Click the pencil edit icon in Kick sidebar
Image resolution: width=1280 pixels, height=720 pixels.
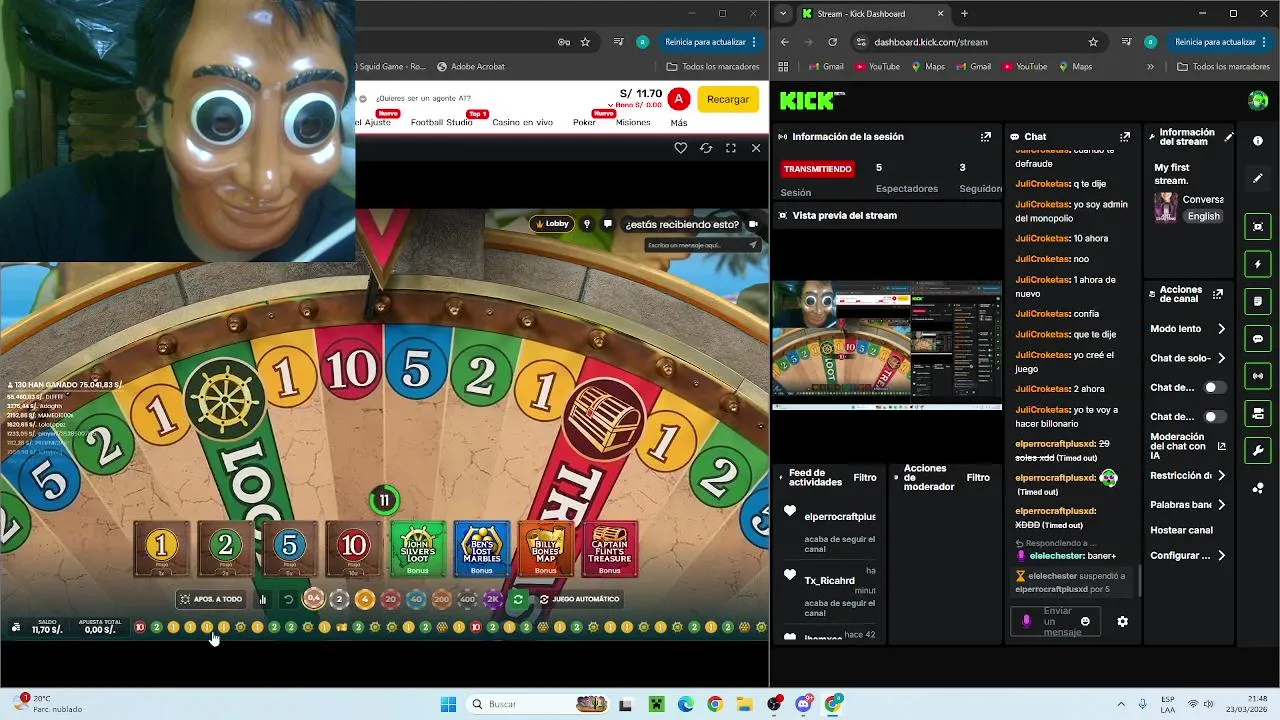click(x=1258, y=178)
